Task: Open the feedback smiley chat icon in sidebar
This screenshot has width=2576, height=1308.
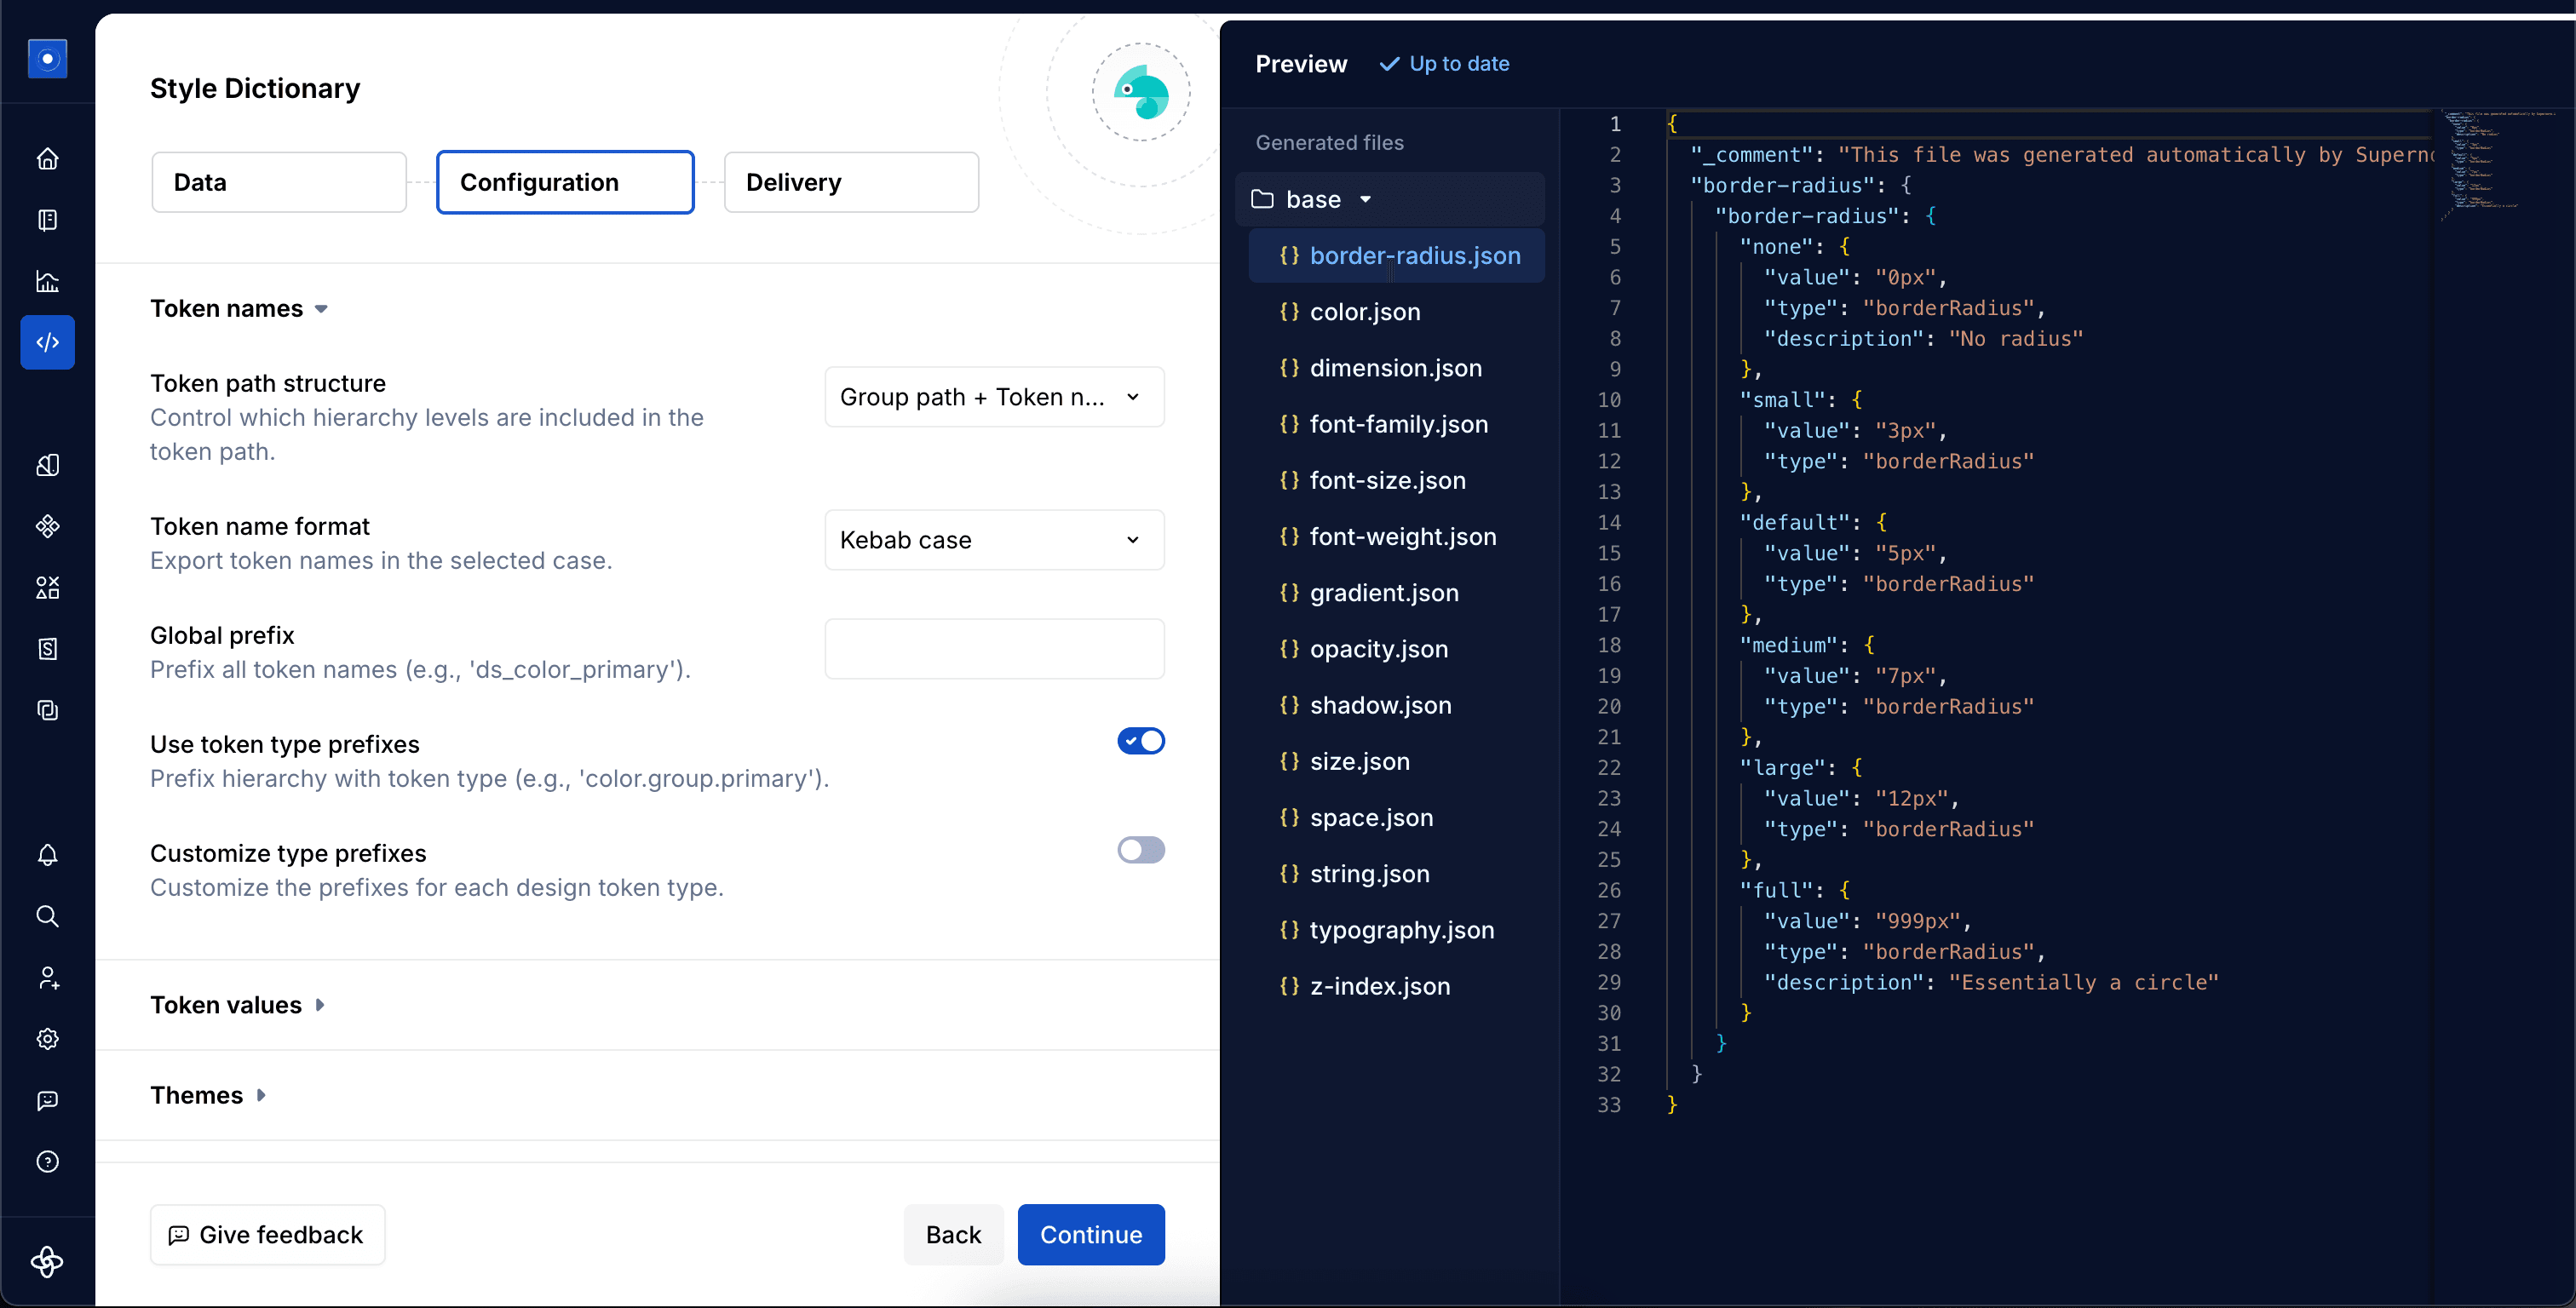Action: [x=47, y=1100]
